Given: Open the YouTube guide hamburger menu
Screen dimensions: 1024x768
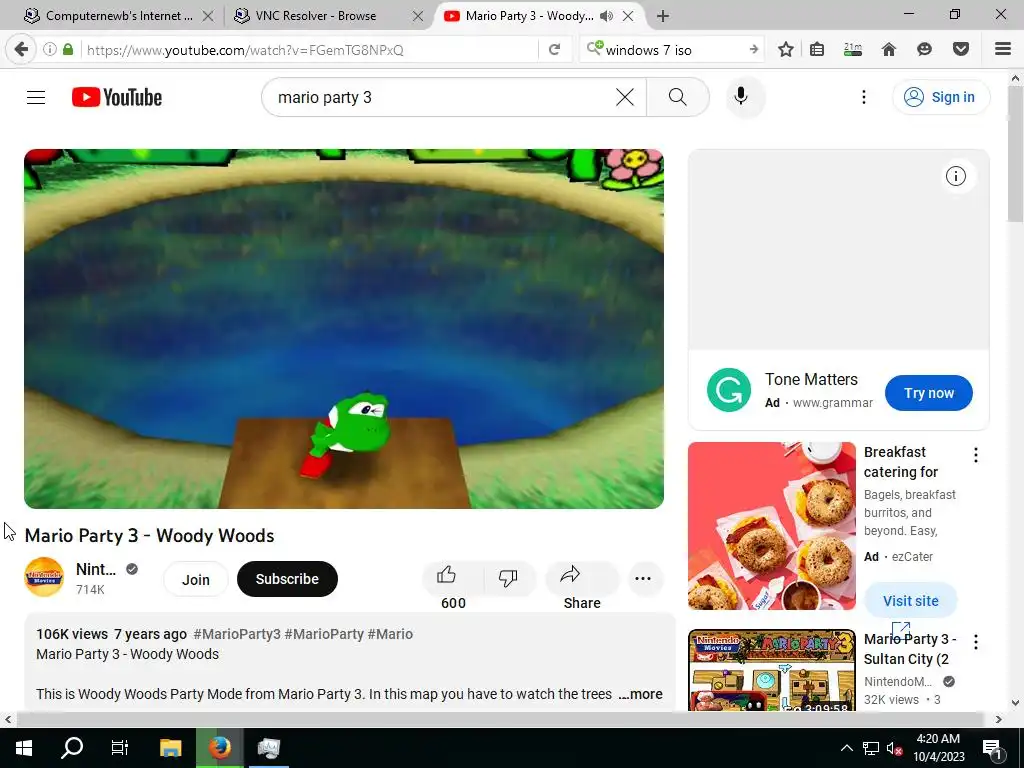Looking at the screenshot, I should pos(36,97).
